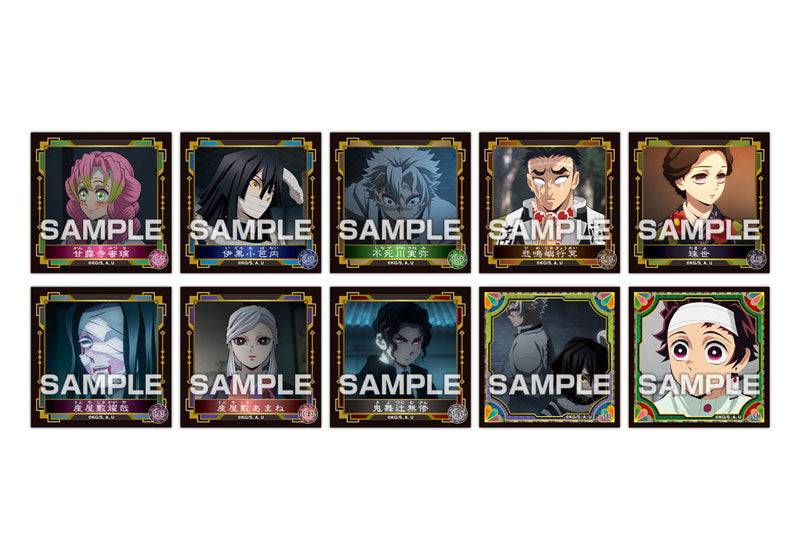
Task: Select the colorful-bordered card showing two figures
Action: point(549,357)
